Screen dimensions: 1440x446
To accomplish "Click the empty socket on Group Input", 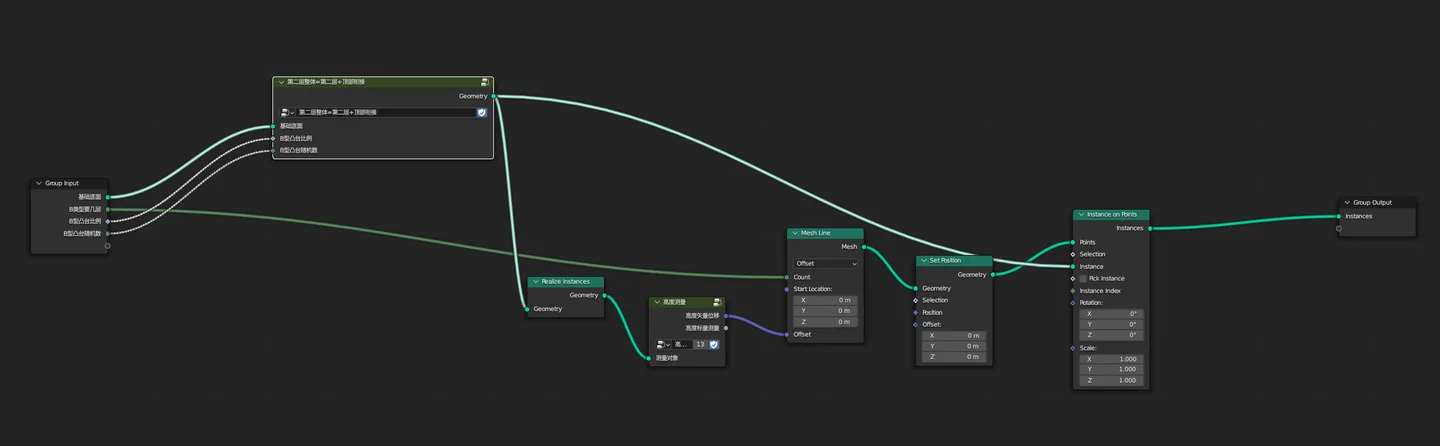I will click(107, 245).
